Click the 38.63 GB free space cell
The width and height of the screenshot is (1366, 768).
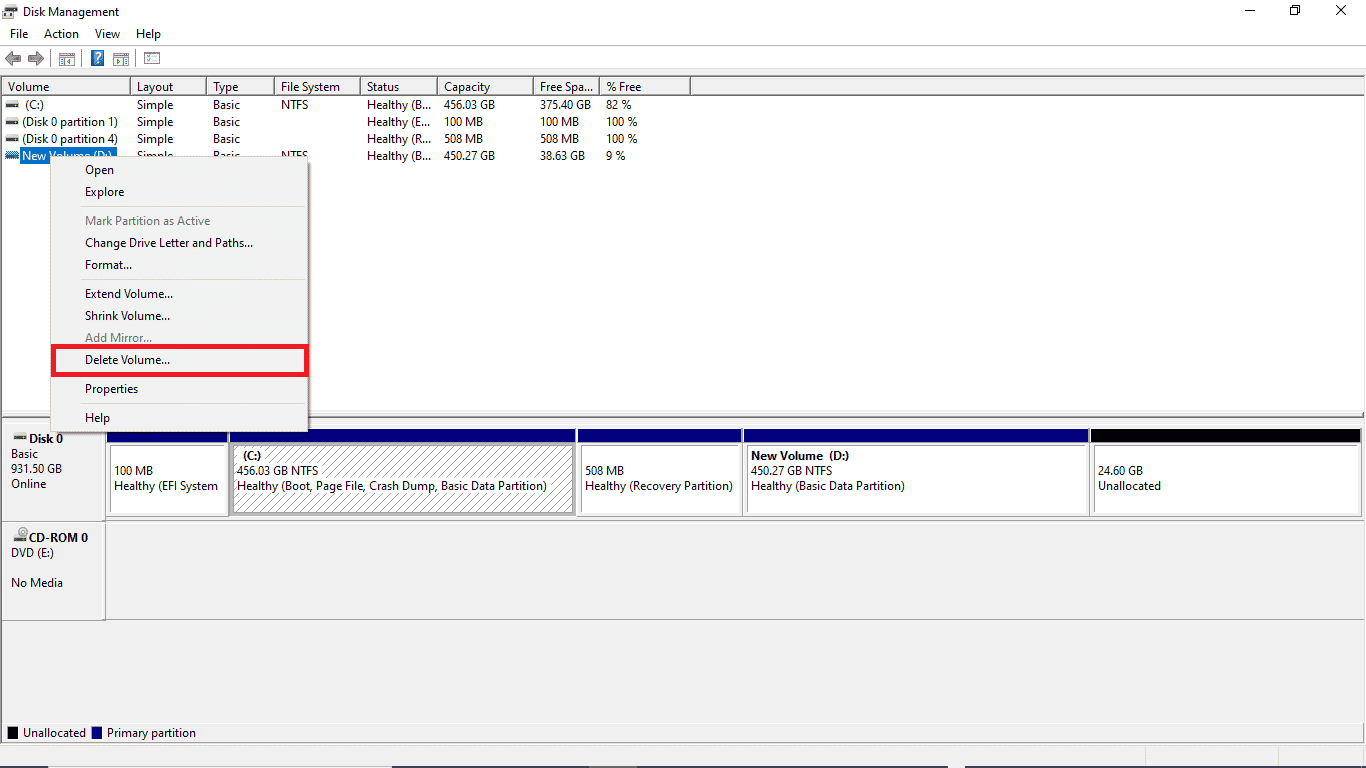562,155
